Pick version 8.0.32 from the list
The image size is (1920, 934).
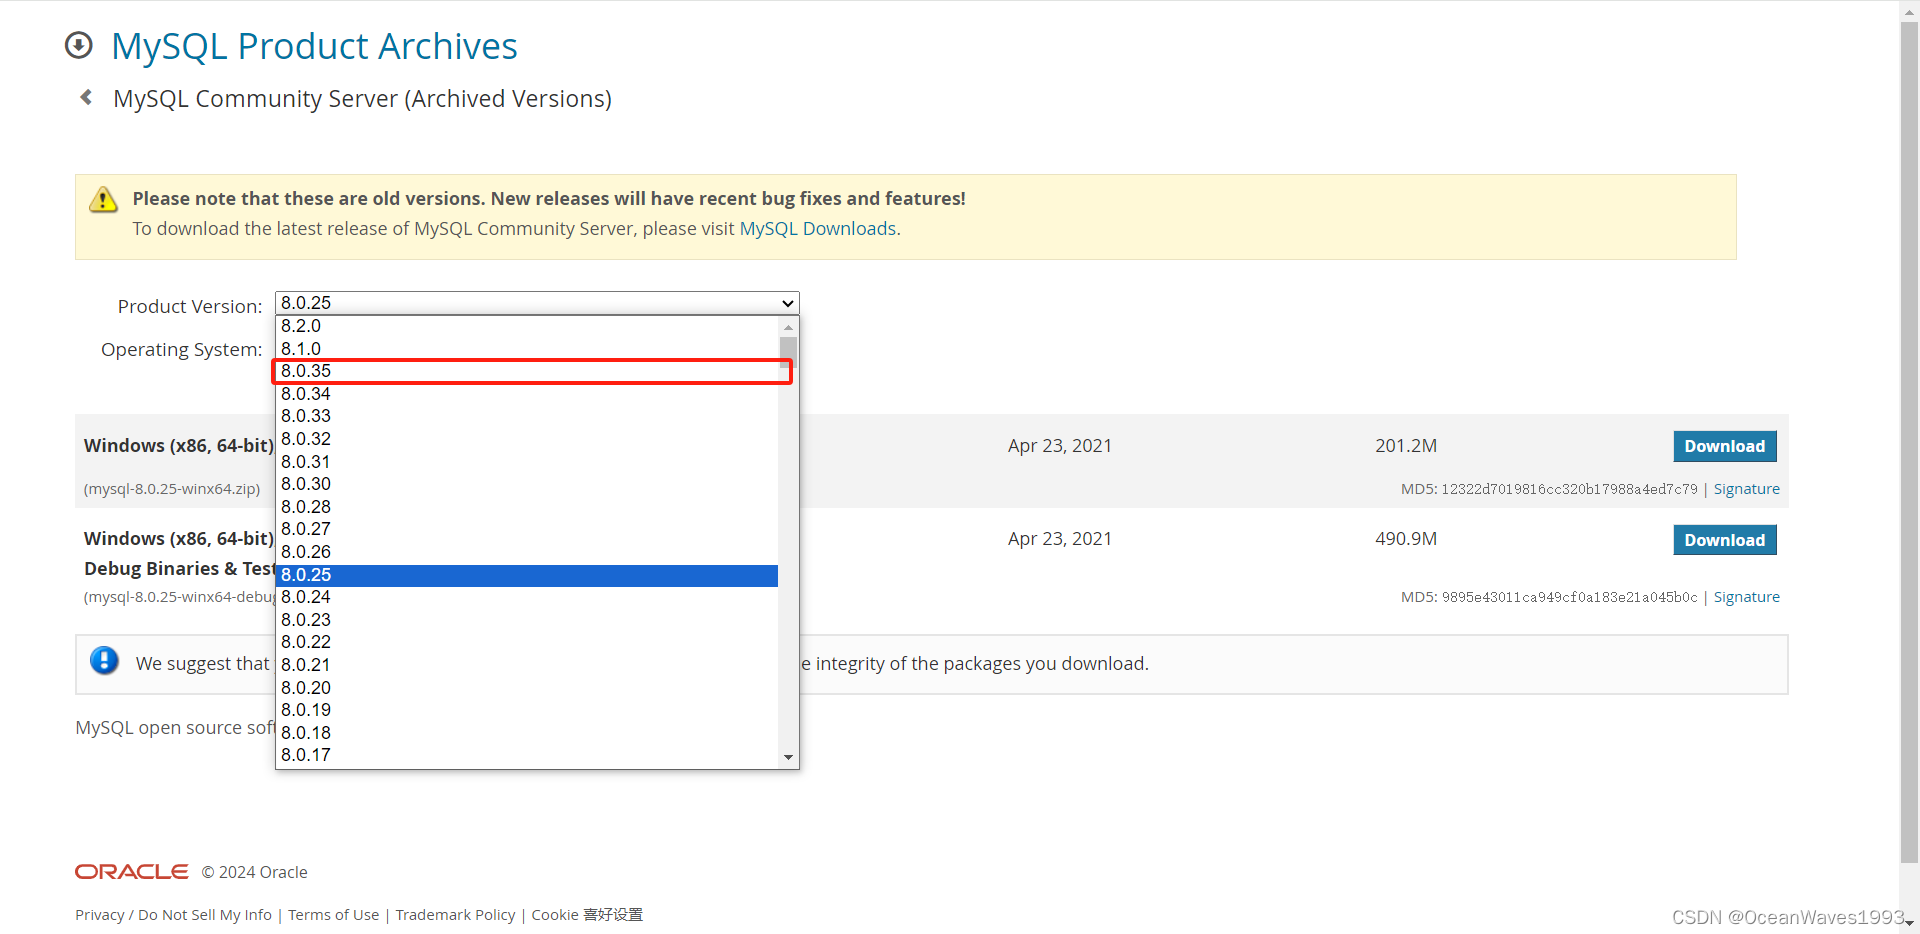click(x=527, y=439)
